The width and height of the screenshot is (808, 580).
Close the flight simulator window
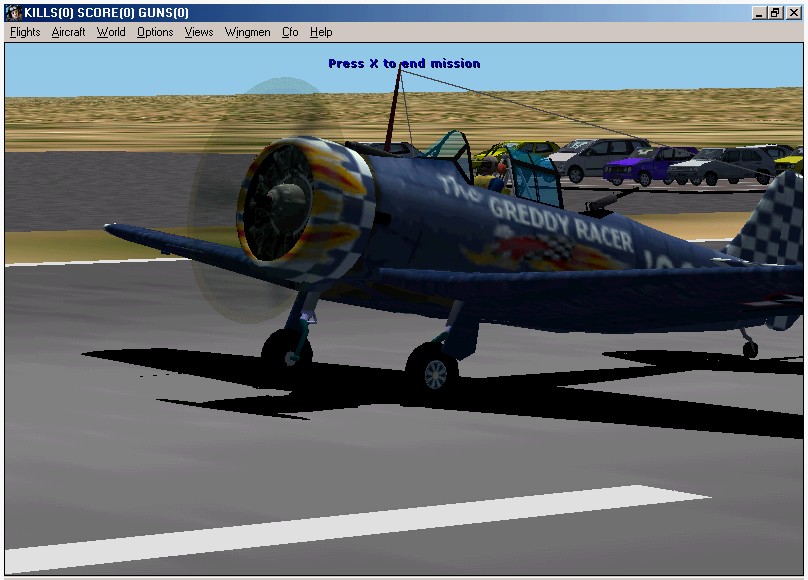pyautogui.click(x=794, y=13)
